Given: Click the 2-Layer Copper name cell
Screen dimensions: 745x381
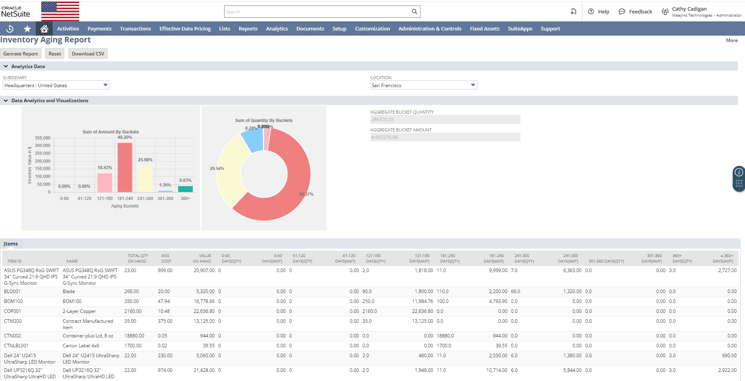Looking at the screenshot, I should (x=78, y=312).
